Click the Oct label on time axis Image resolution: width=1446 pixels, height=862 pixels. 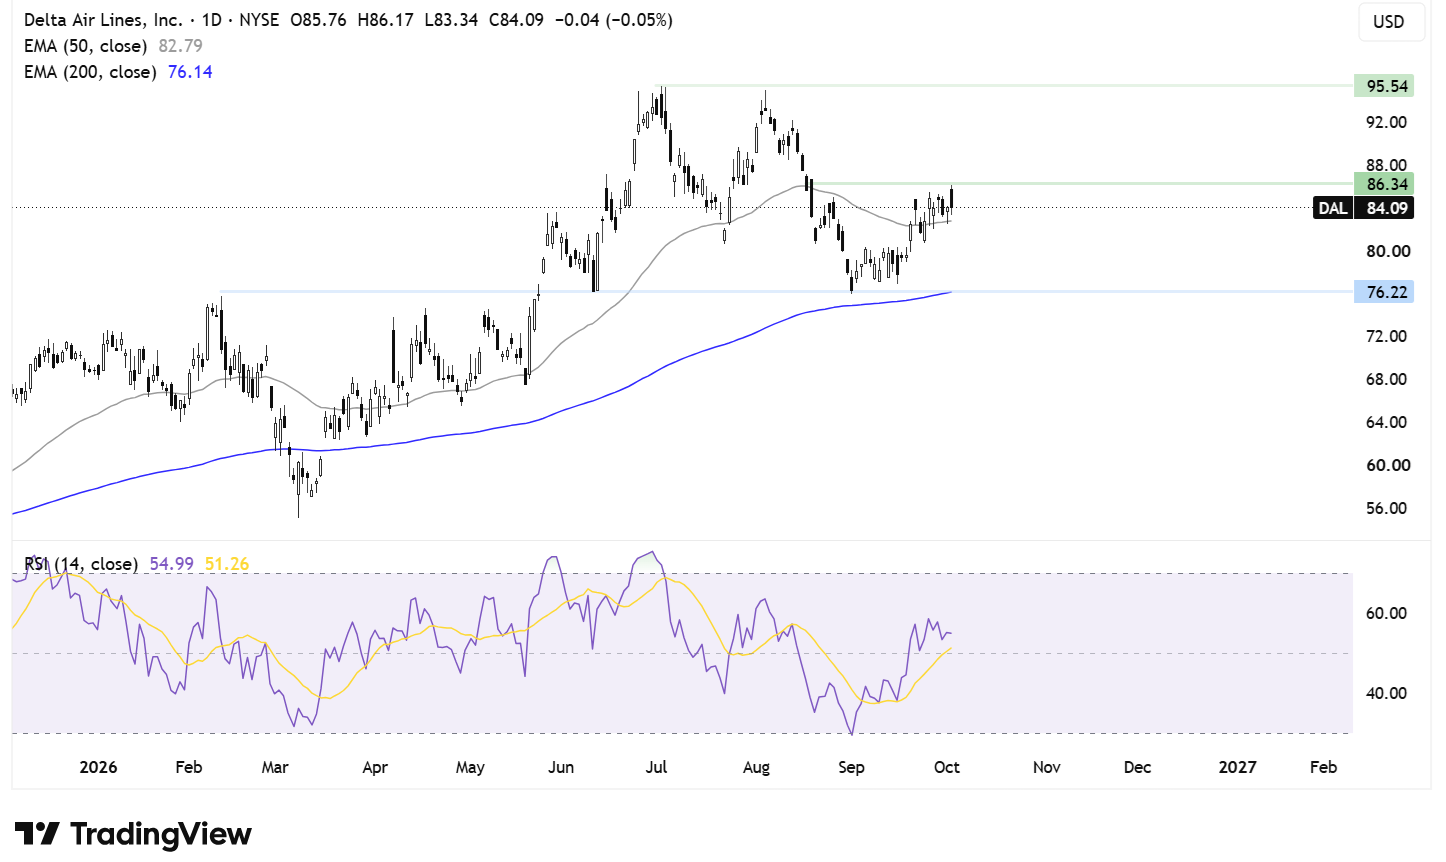click(946, 767)
